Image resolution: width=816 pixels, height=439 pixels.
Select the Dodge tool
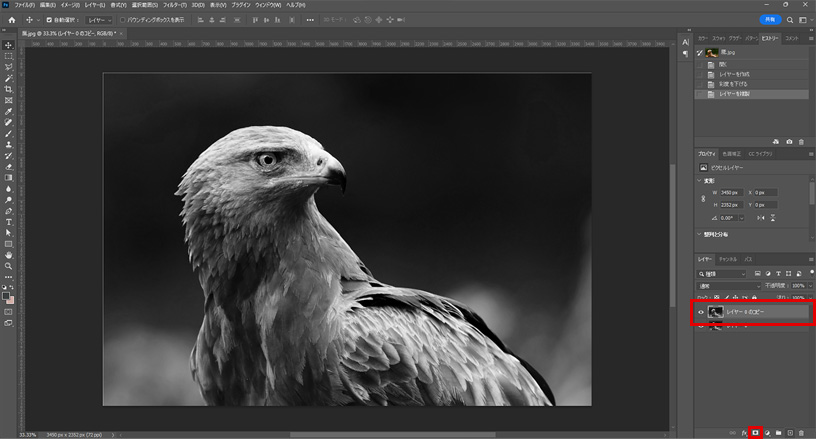8,200
